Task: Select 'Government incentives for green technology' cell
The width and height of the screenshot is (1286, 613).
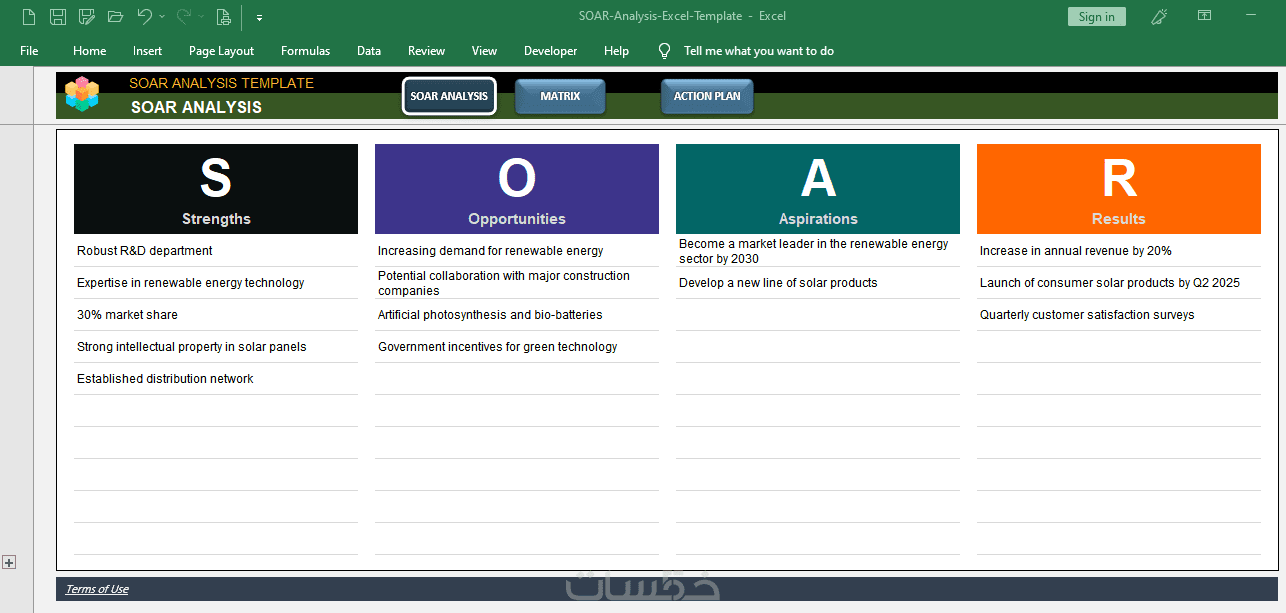Action: click(517, 347)
